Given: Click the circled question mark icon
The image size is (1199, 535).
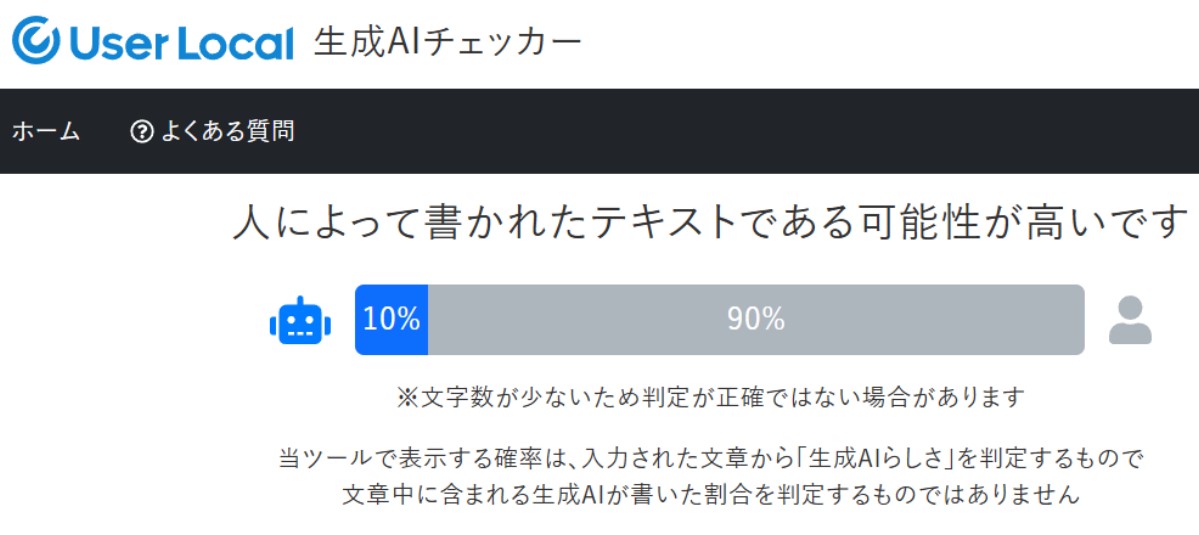Looking at the screenshot, I should pyautogui.click(x=142, y=131).
